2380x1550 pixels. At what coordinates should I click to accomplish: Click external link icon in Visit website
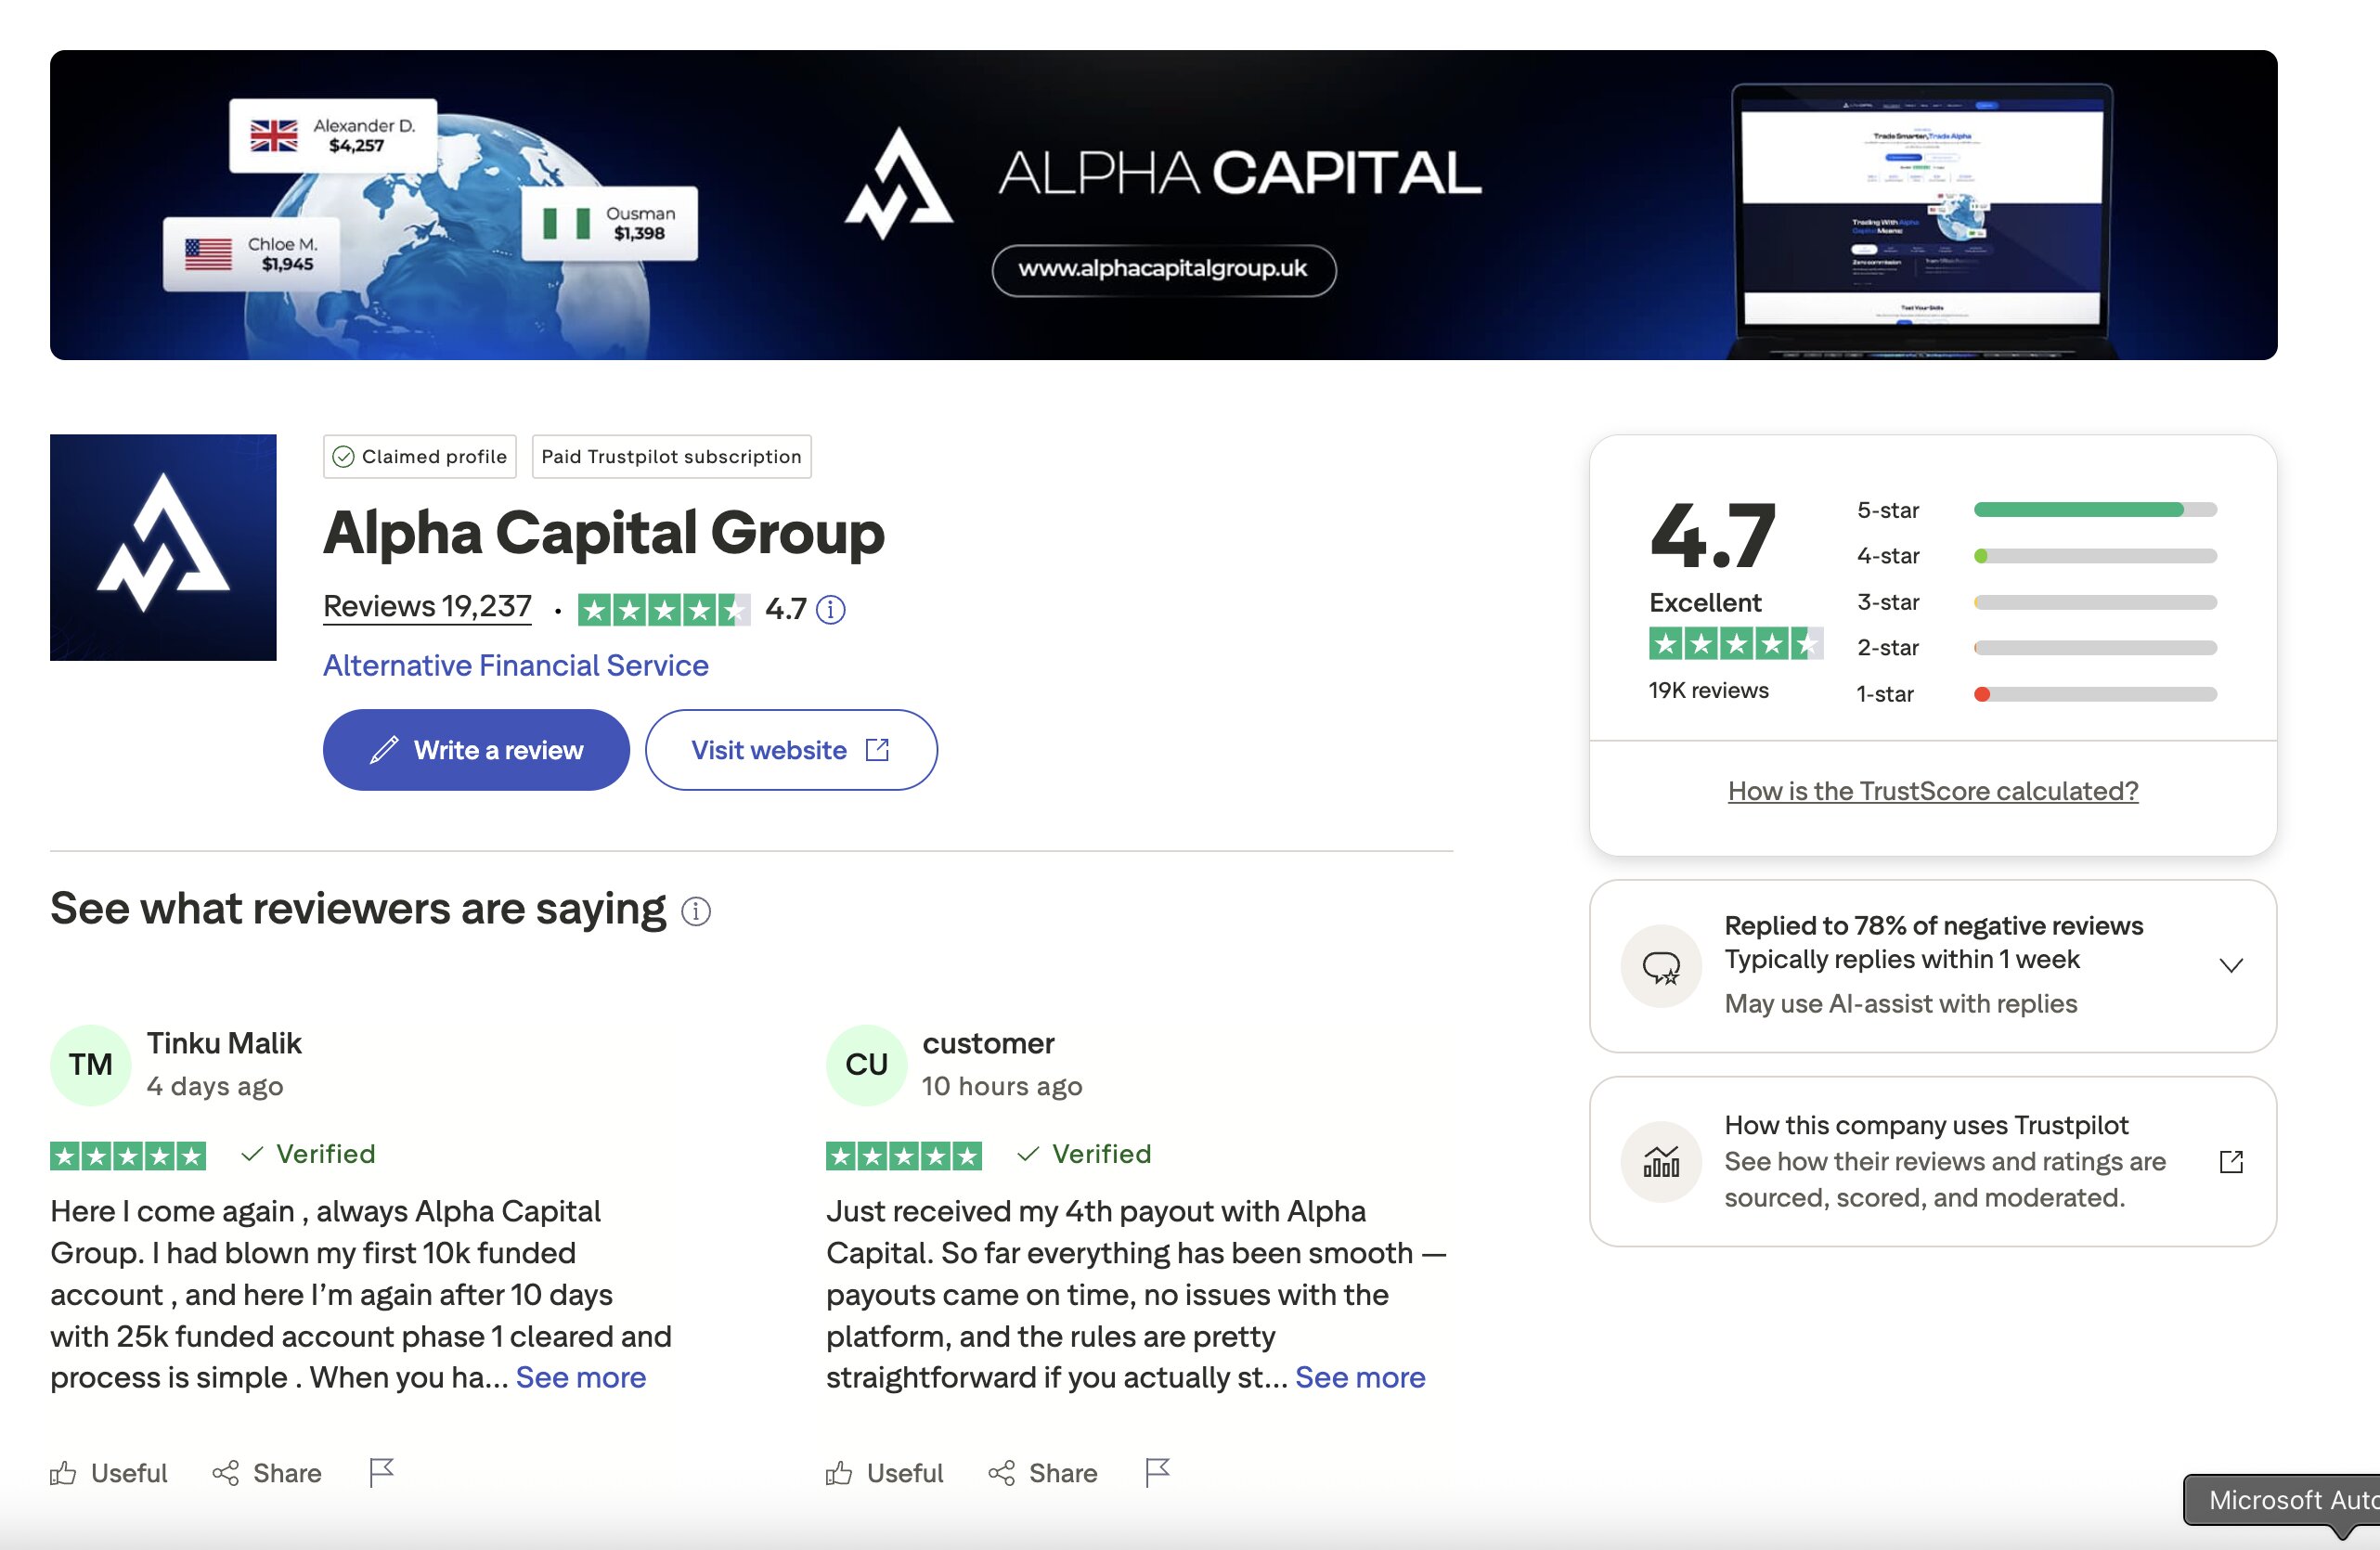(877, 750)
